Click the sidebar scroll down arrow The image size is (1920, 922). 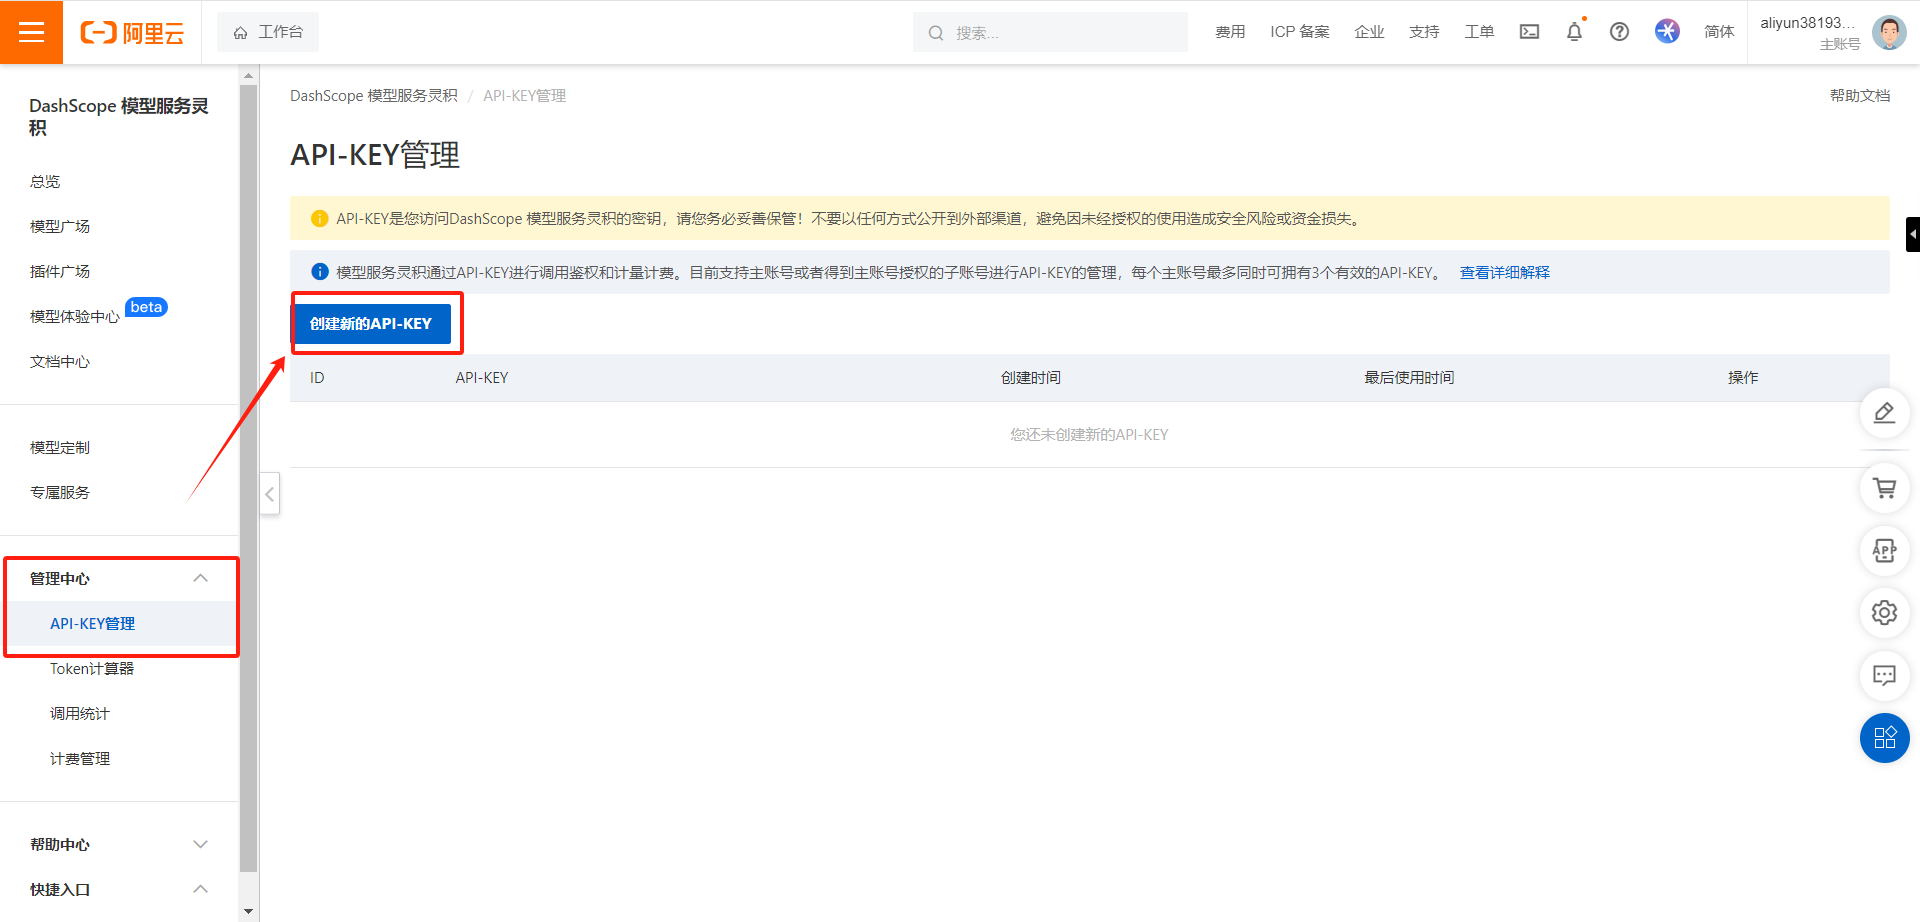click(x=249, y=911)
